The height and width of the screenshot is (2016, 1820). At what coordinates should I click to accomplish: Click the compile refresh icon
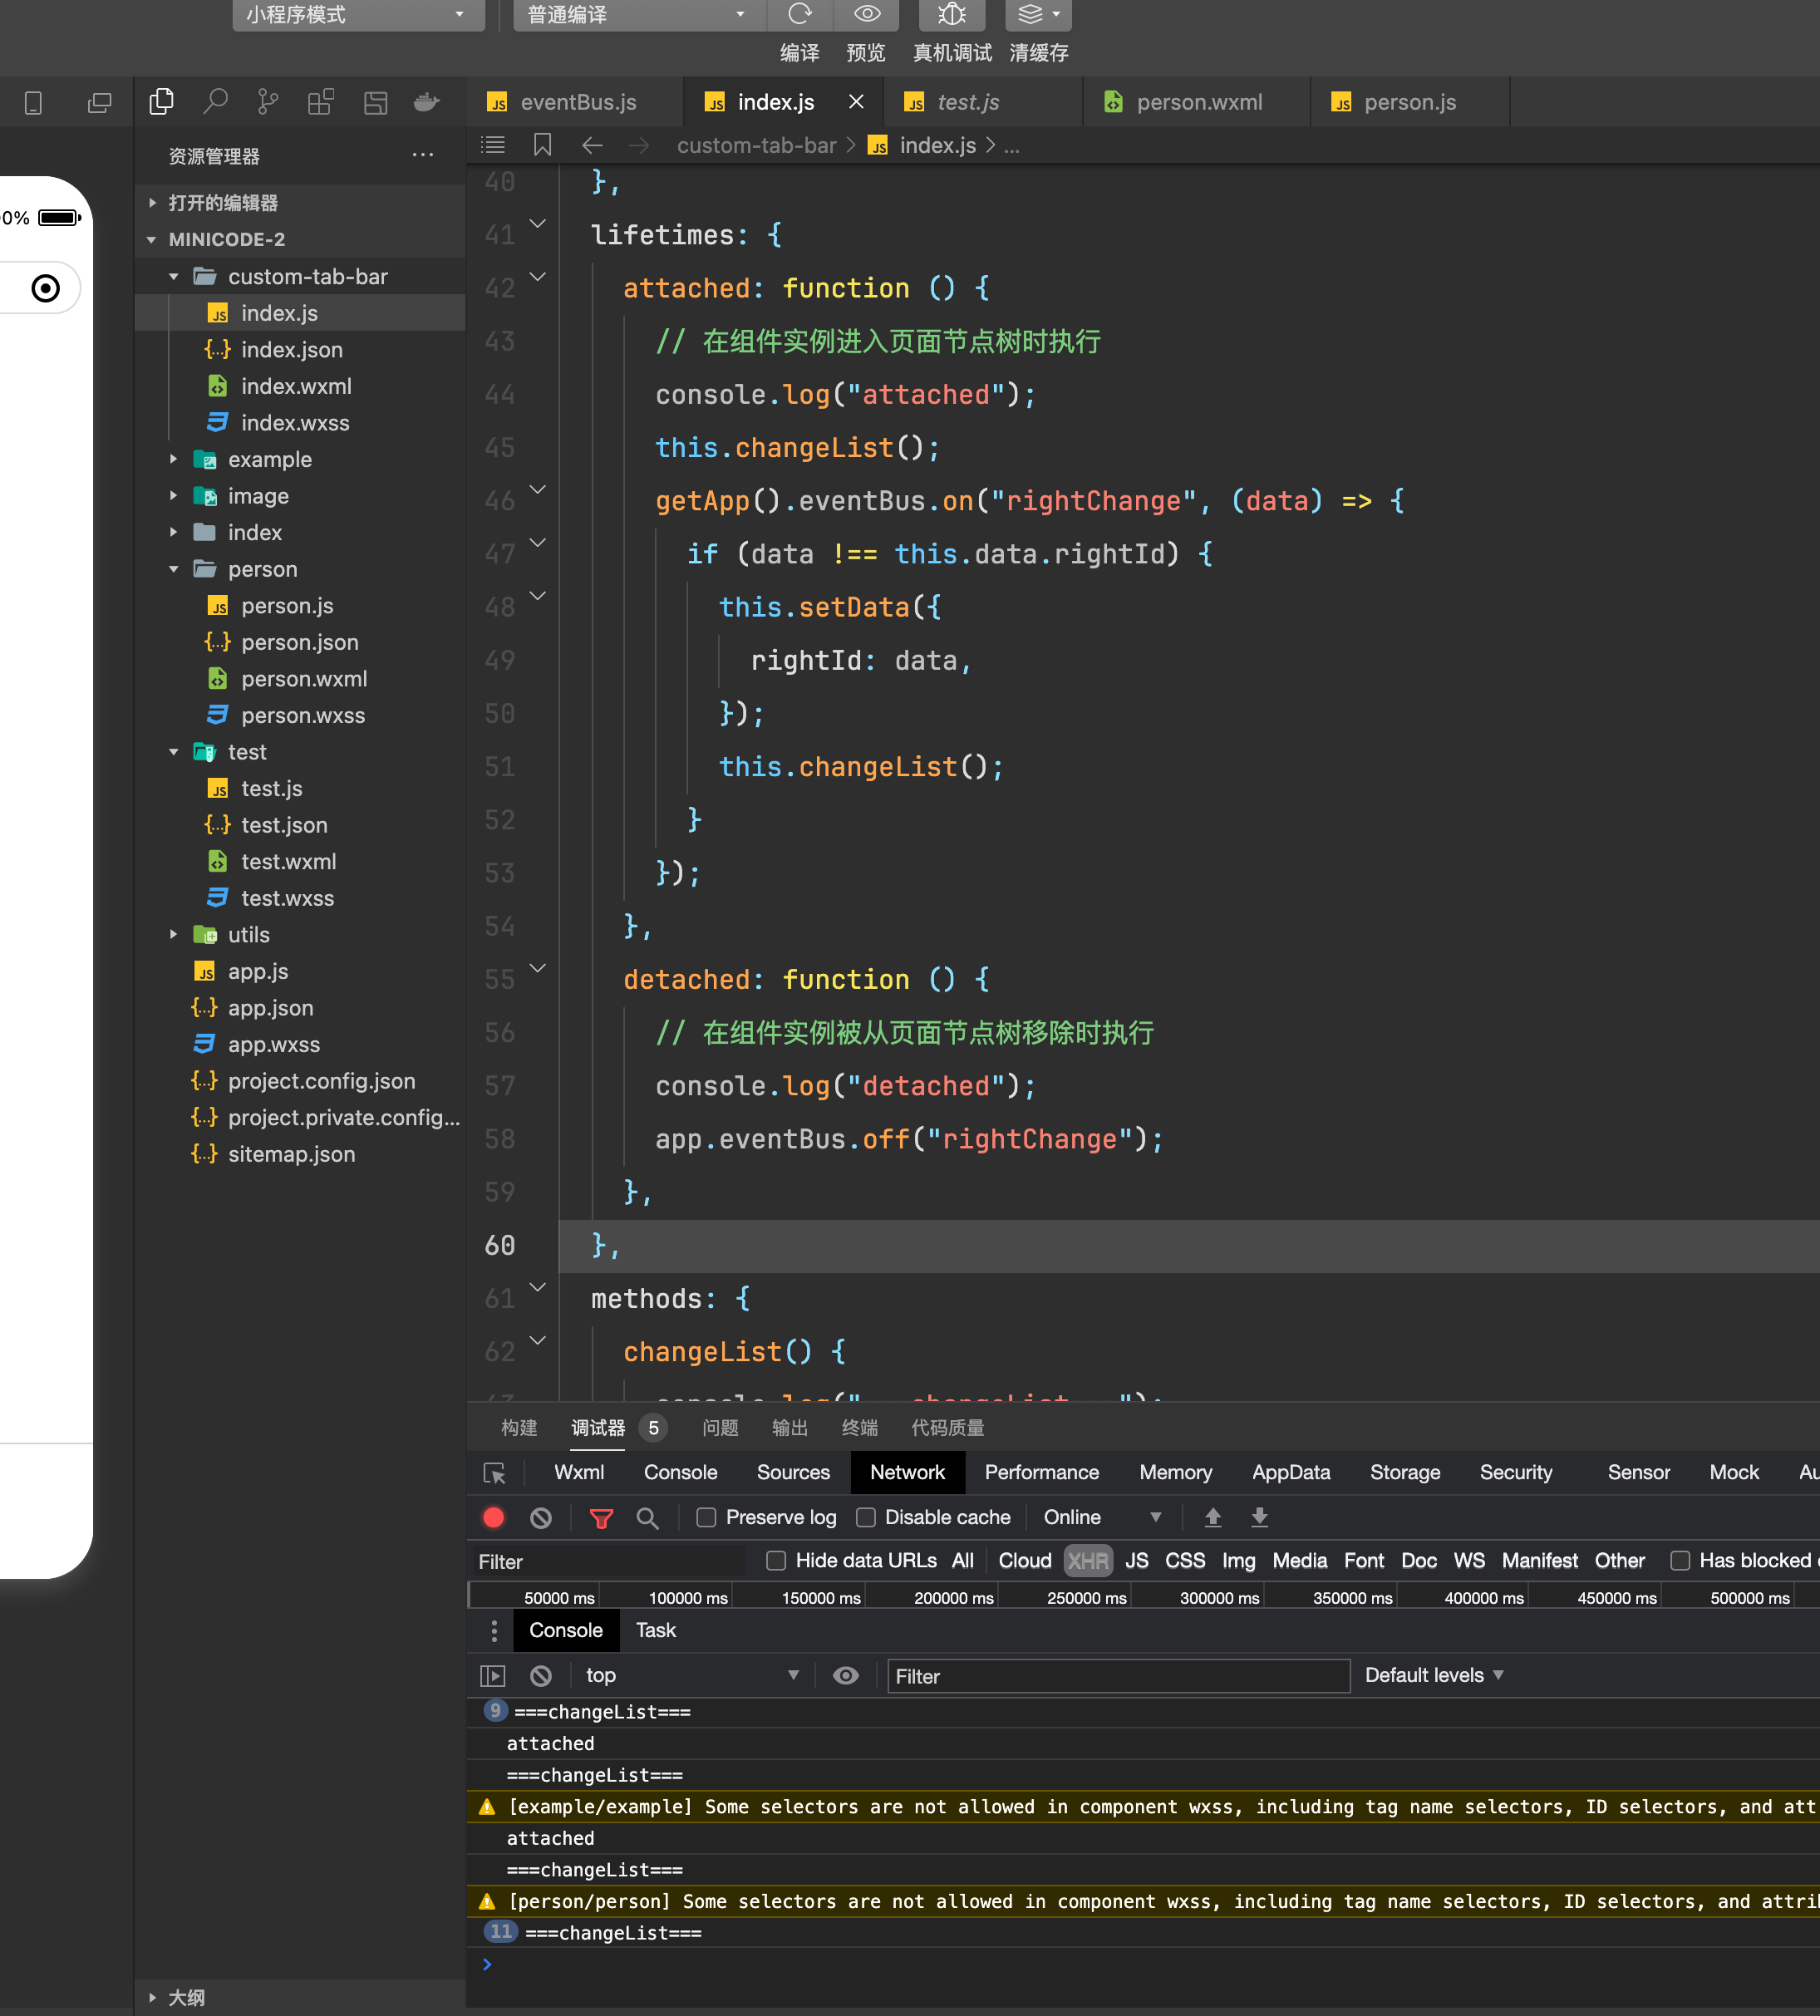[799, 14]
